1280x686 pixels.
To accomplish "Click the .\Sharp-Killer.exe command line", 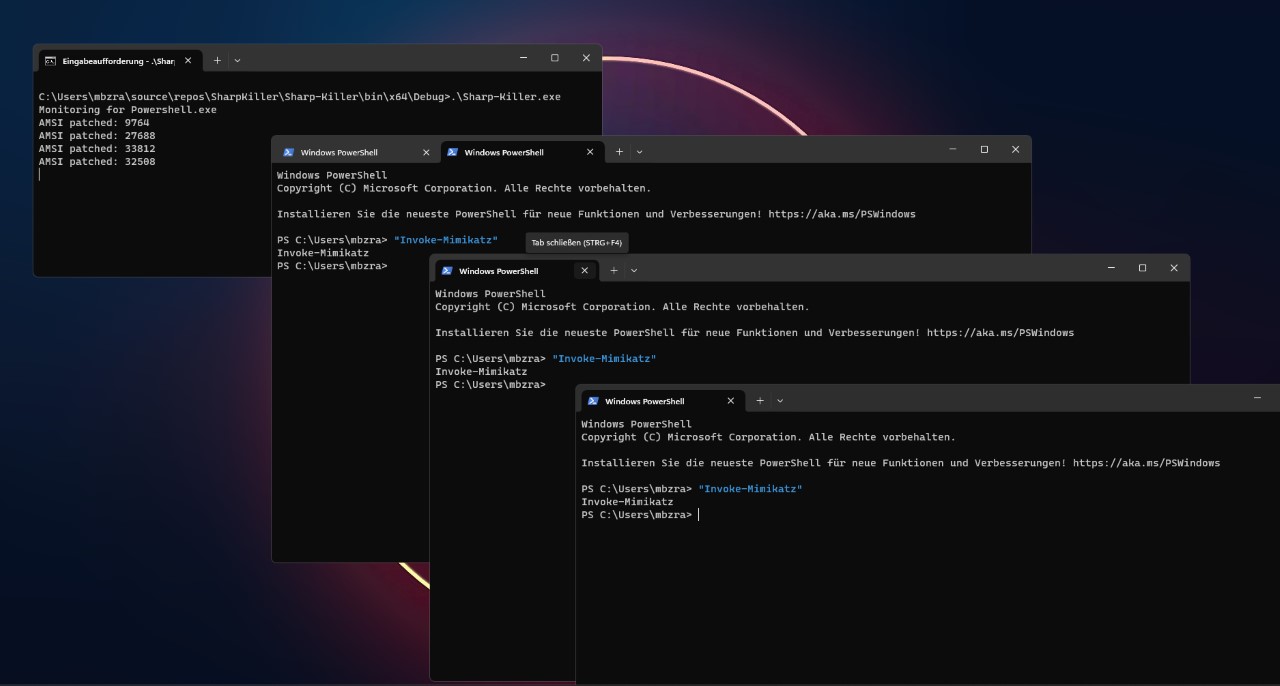I will coord(299,97).
